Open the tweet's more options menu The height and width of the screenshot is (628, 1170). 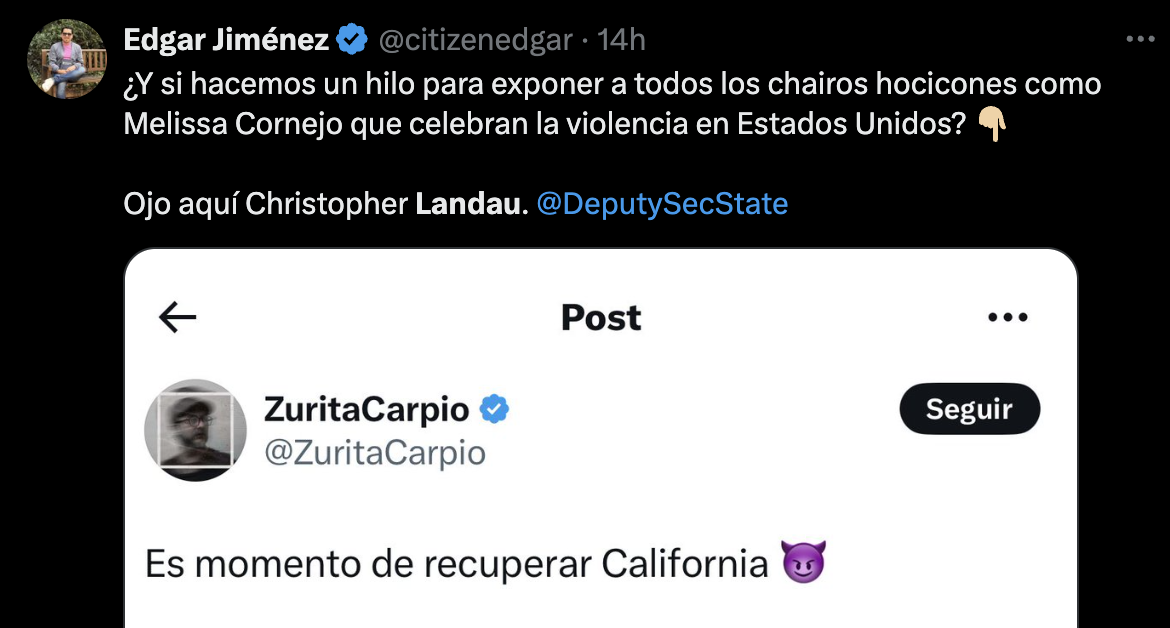click(1140, 40)
